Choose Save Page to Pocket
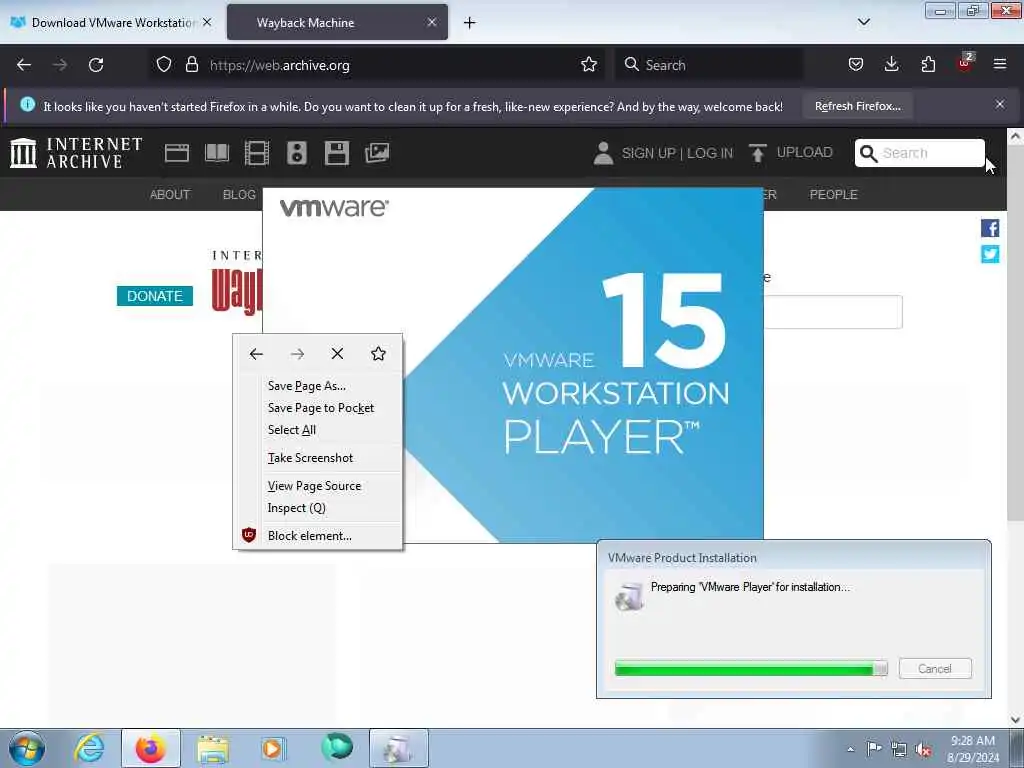The image size is (1024, 768). pyautogui.click(x=320, y=408)
